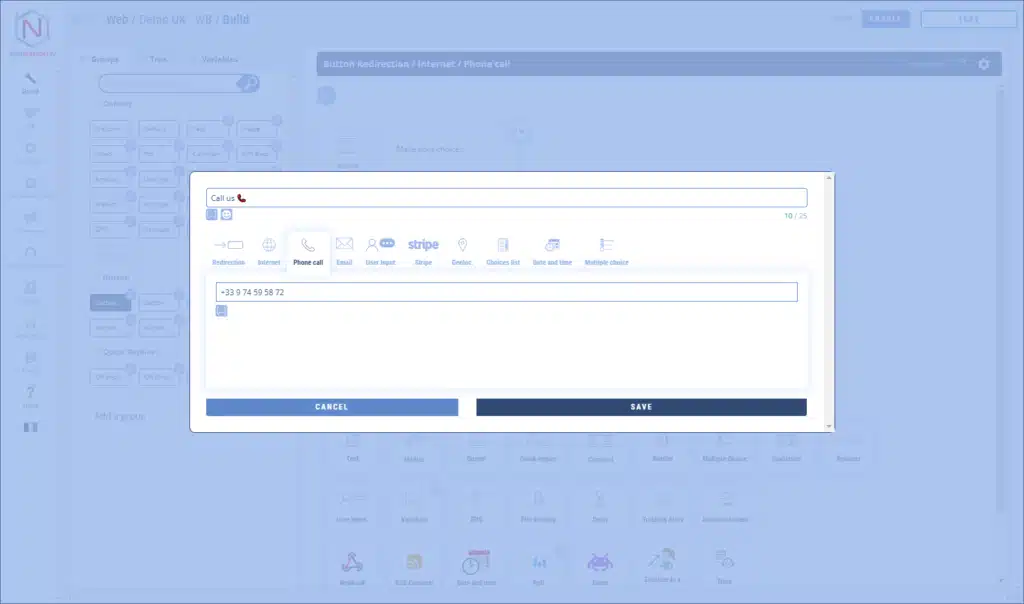Open emoji picker below button label
The image size is (1024, 604).
227,214
